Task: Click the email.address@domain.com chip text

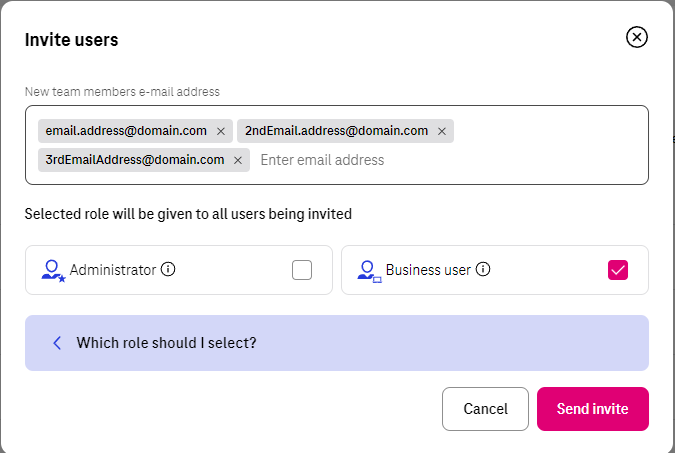Action: tap(126, 131)
